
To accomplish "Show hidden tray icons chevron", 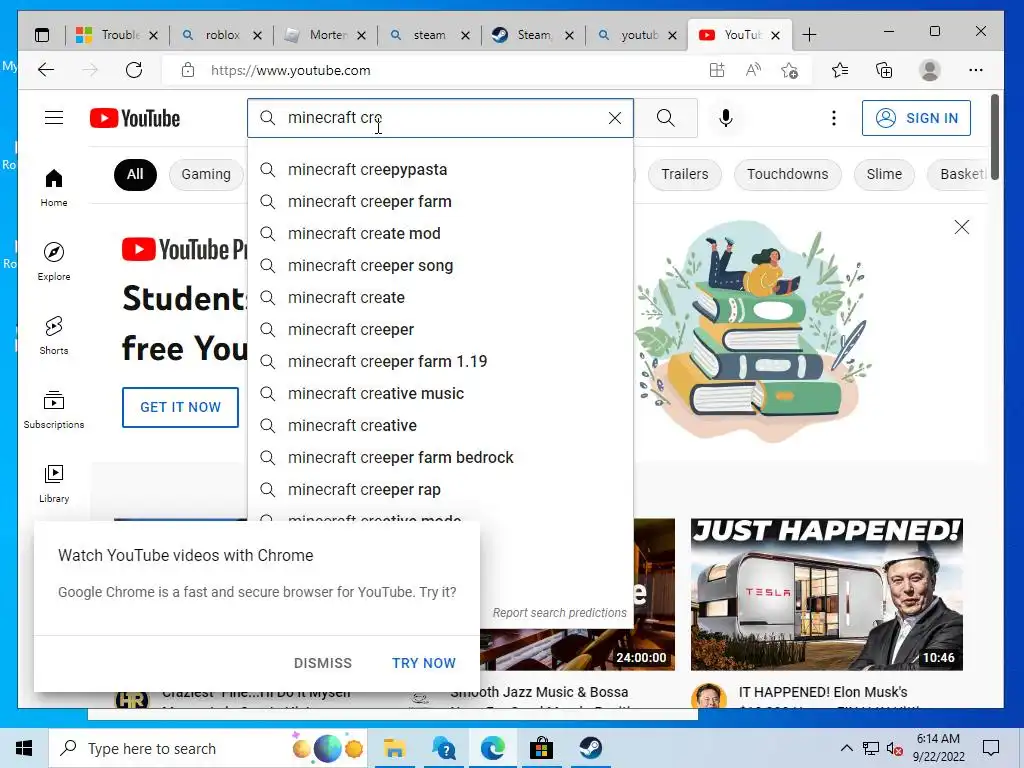I will [x=846, y=748].
